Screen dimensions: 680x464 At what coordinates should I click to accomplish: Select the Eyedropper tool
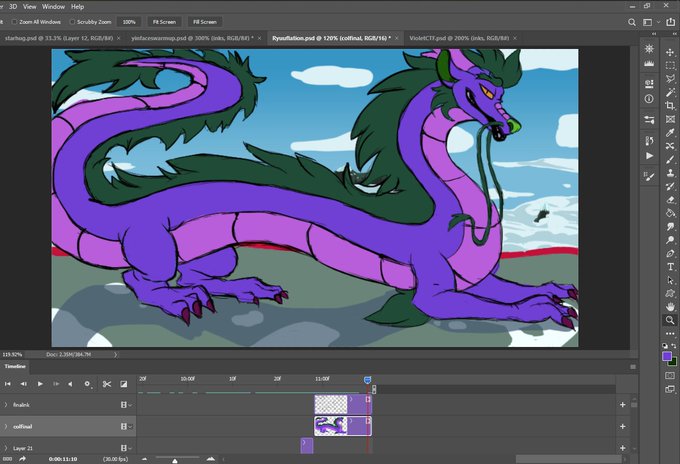(670, 133)
